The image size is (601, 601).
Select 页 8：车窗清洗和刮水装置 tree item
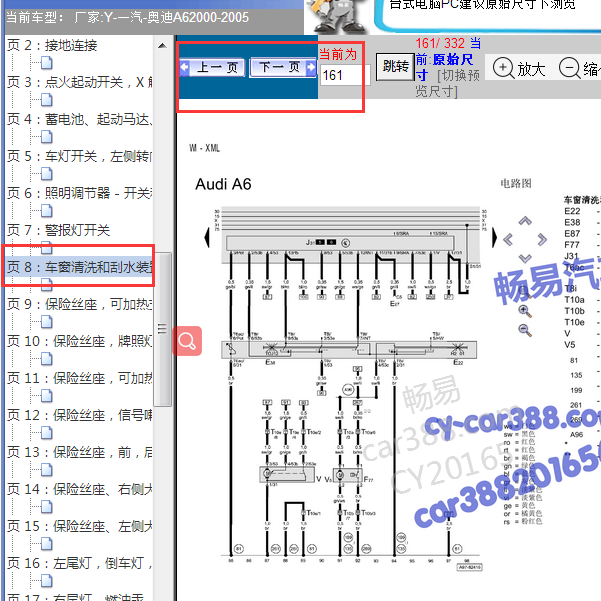pyautogui.click(x=80, y=267)
